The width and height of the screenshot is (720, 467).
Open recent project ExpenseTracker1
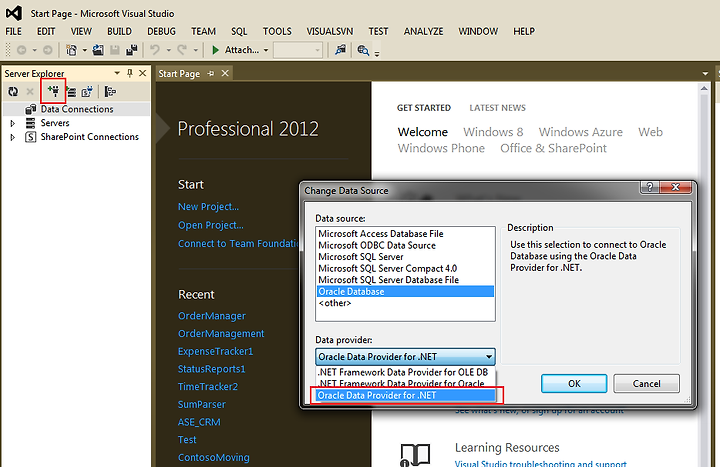(215, 351)
